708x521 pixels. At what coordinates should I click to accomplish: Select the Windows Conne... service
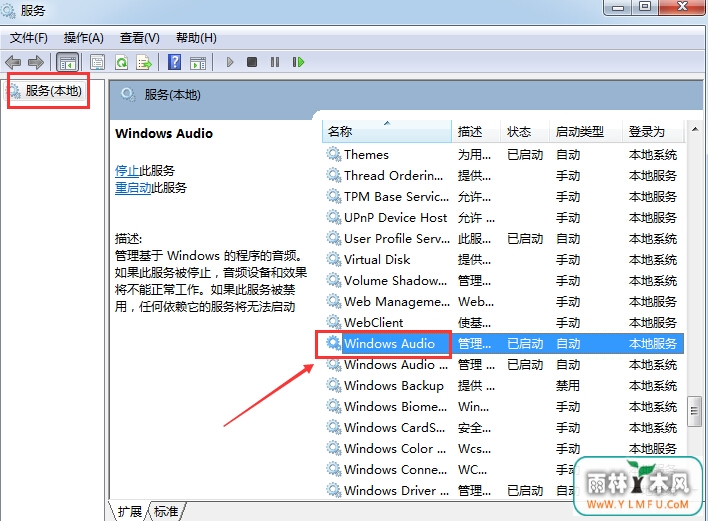[503, 470]
